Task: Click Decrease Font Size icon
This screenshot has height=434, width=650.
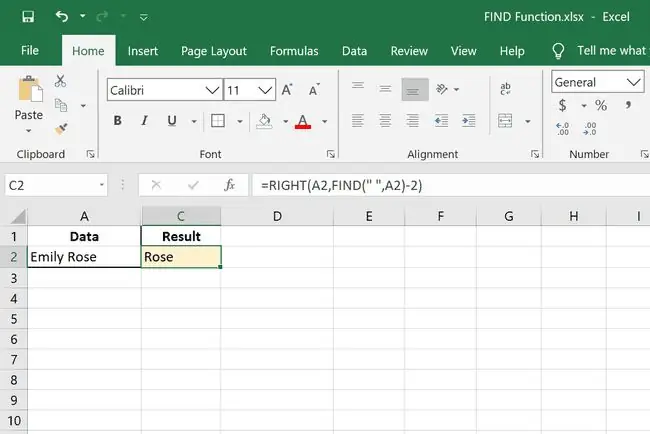Action: click(314, 90)
